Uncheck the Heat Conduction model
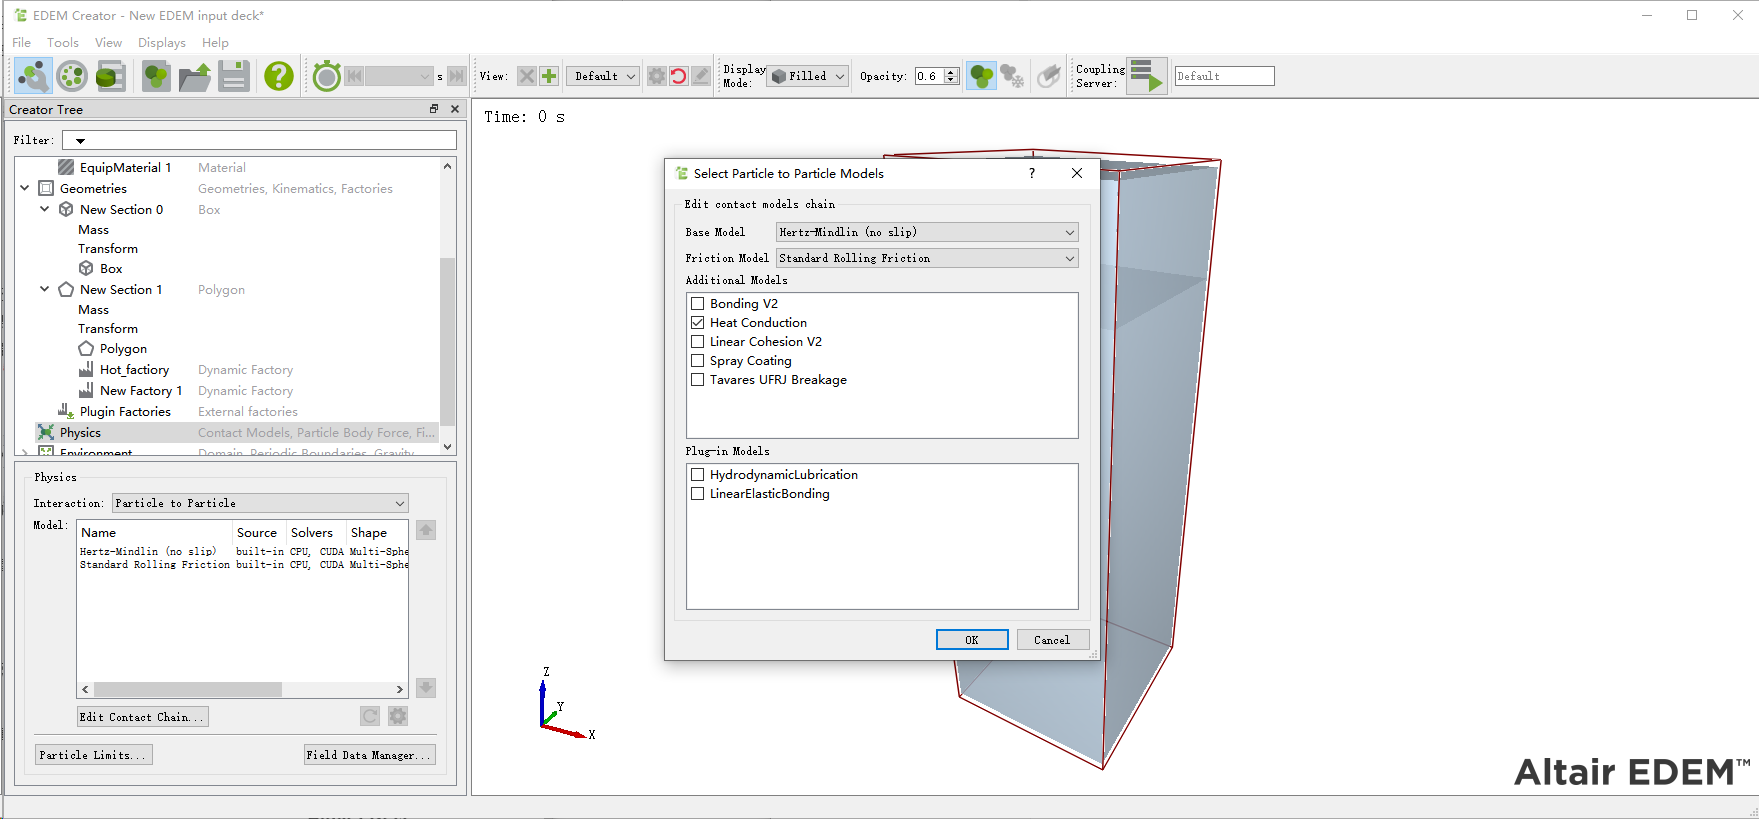The width and height of the screenshot is (1759, 819). click(x=698, y=323)
